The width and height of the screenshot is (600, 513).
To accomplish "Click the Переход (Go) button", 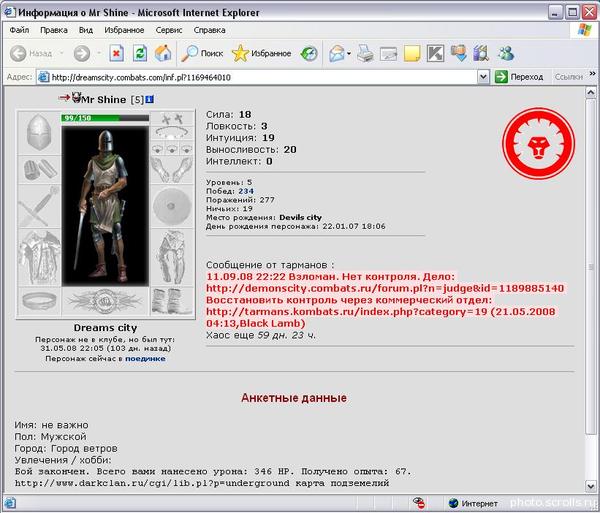I will click(x=520, y=77).
